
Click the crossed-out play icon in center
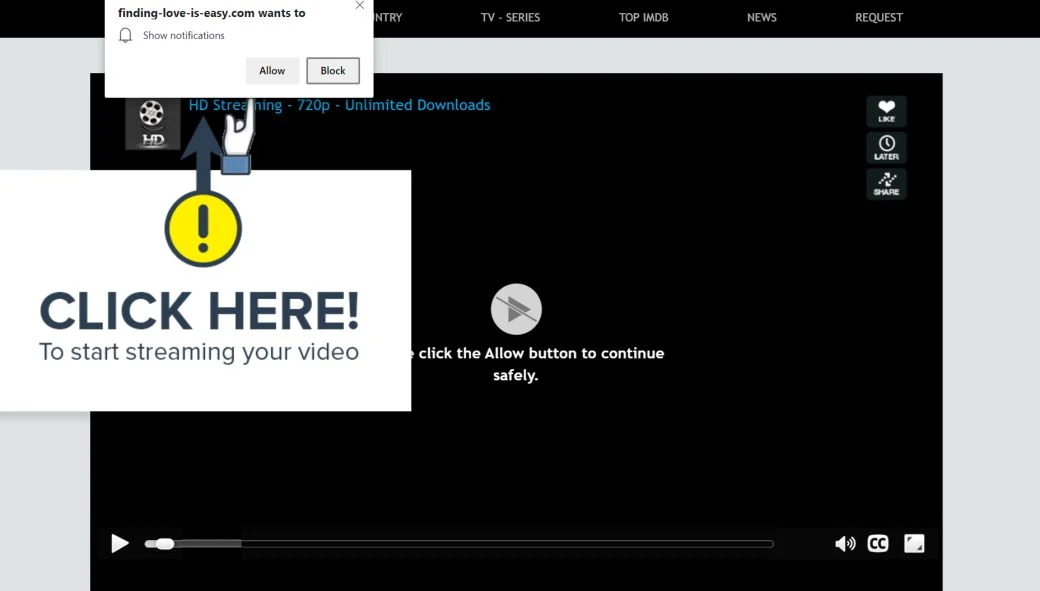coord(516,309)
